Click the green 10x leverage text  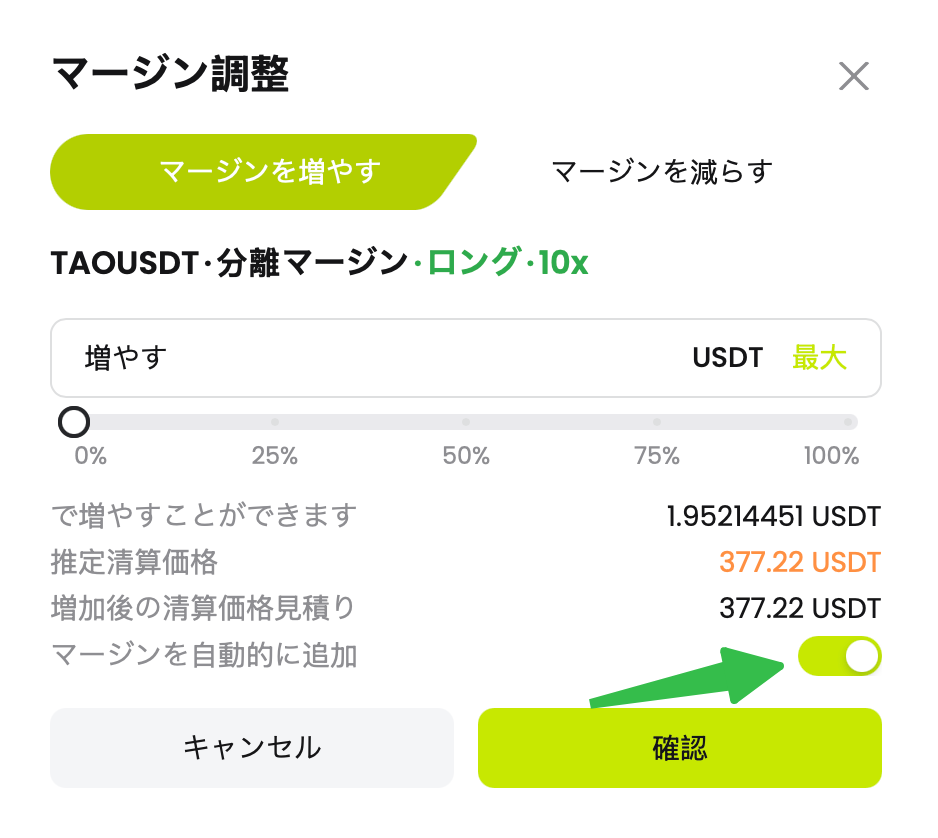coord(565,264)
